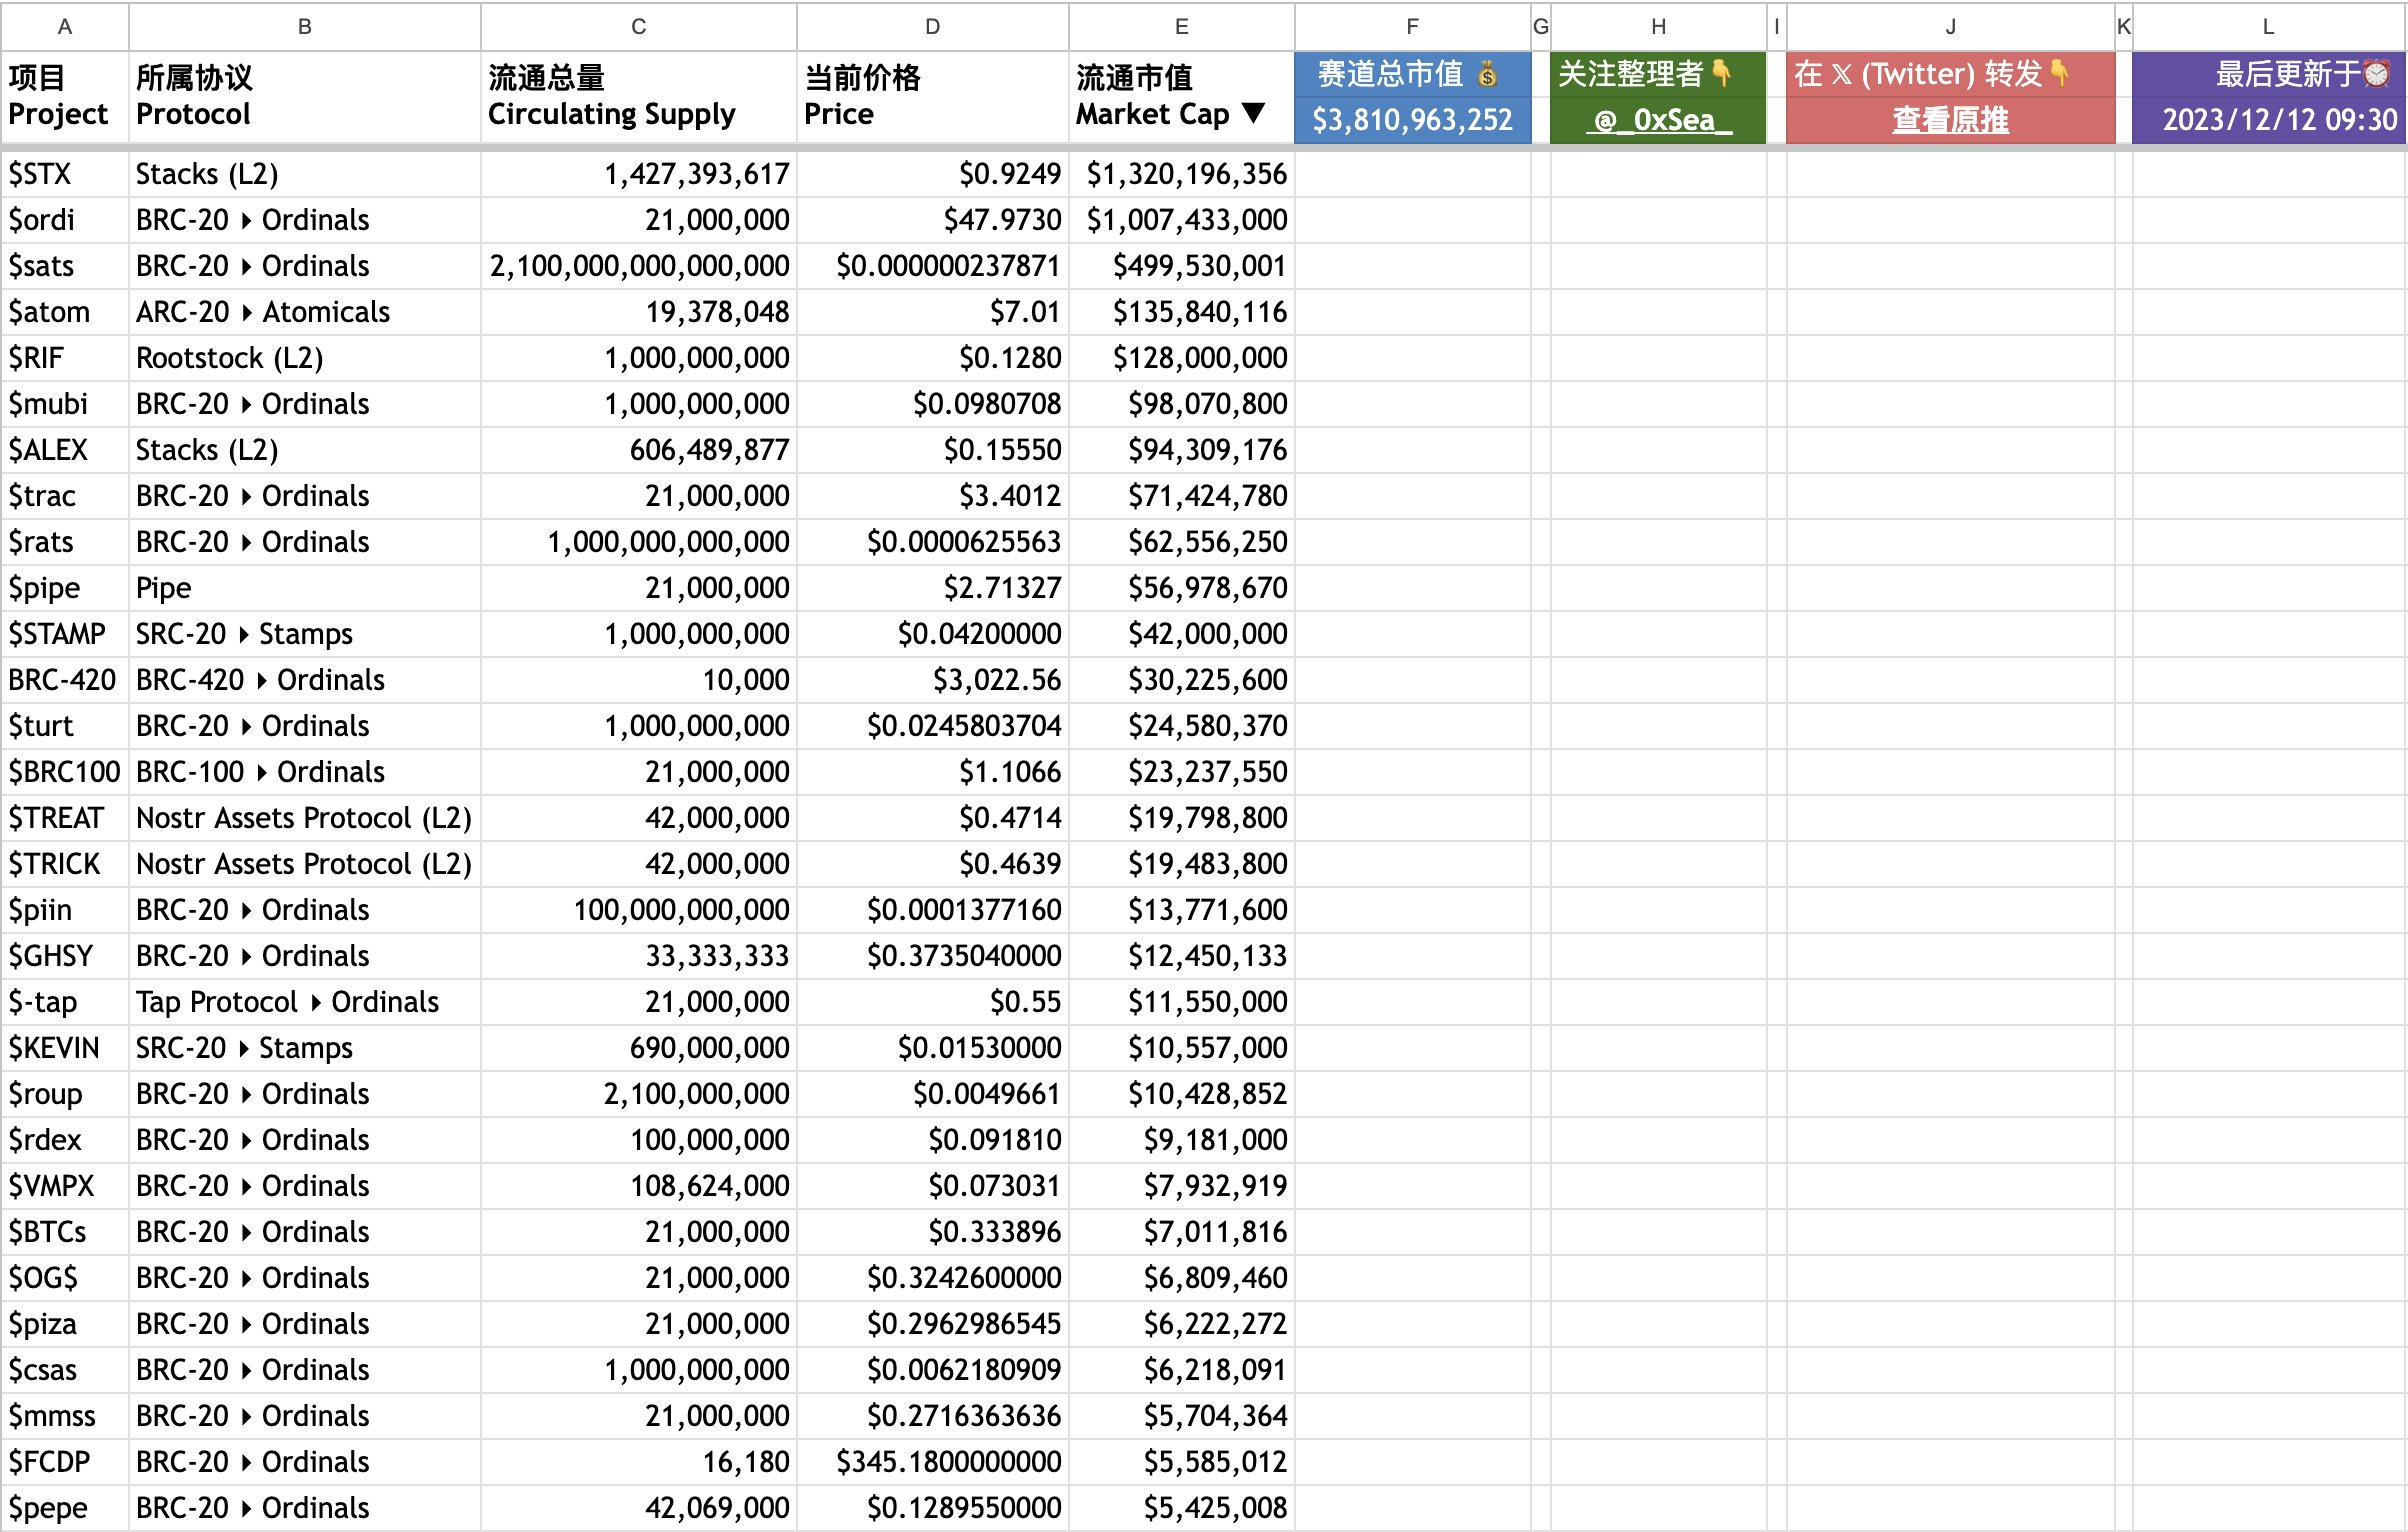Click the $mmss market cap $5,704,364
This screenshot has width=2408, height=1532.
click(1182, 1416)
